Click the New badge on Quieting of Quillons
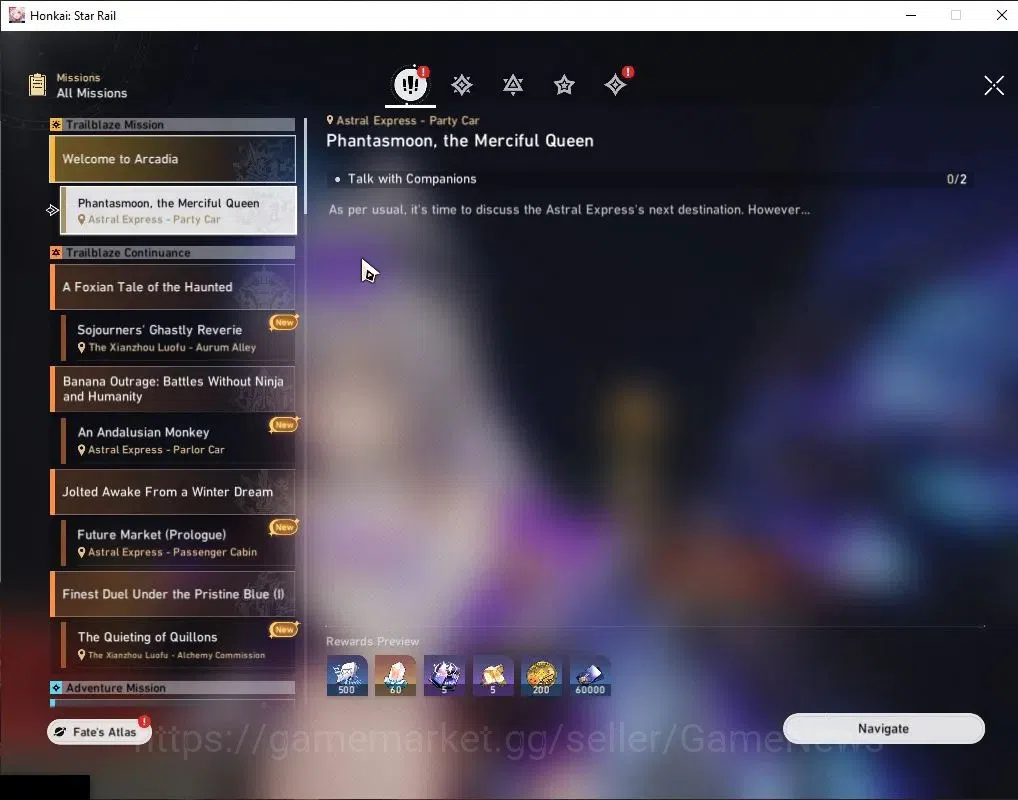 pos(284,629)
